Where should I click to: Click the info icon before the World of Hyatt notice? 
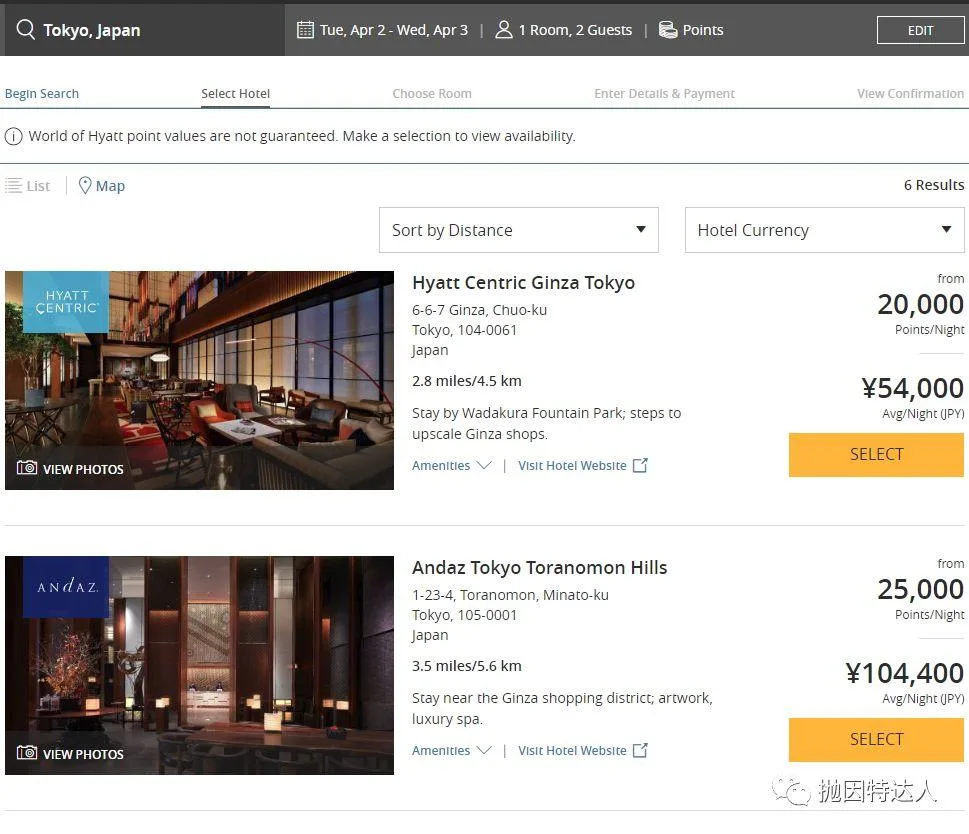pyautogui.click(x=14, y=136)
